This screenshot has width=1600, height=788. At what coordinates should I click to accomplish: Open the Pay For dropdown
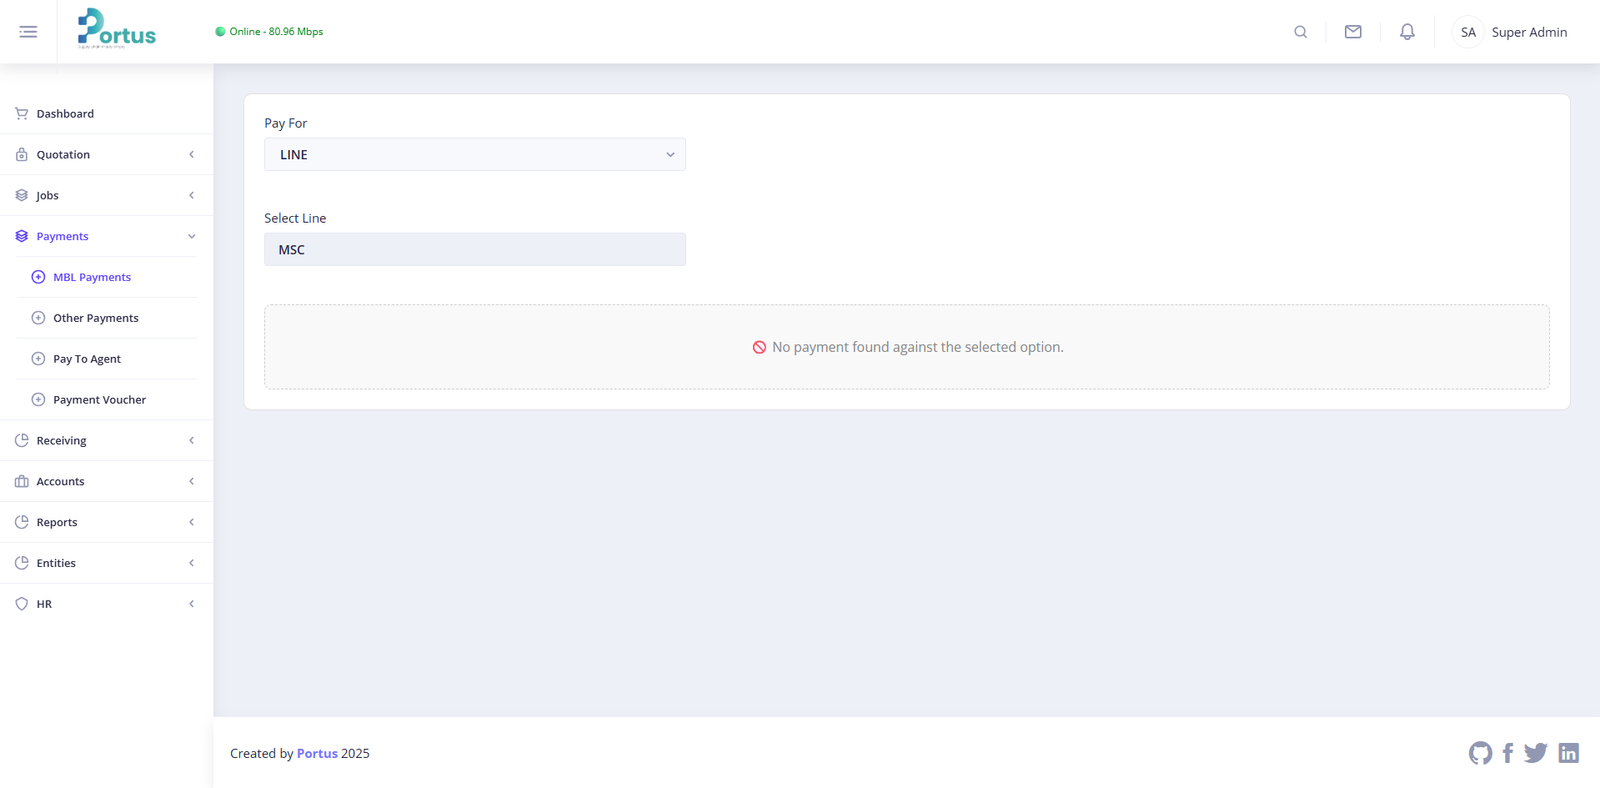pos(475,155)
